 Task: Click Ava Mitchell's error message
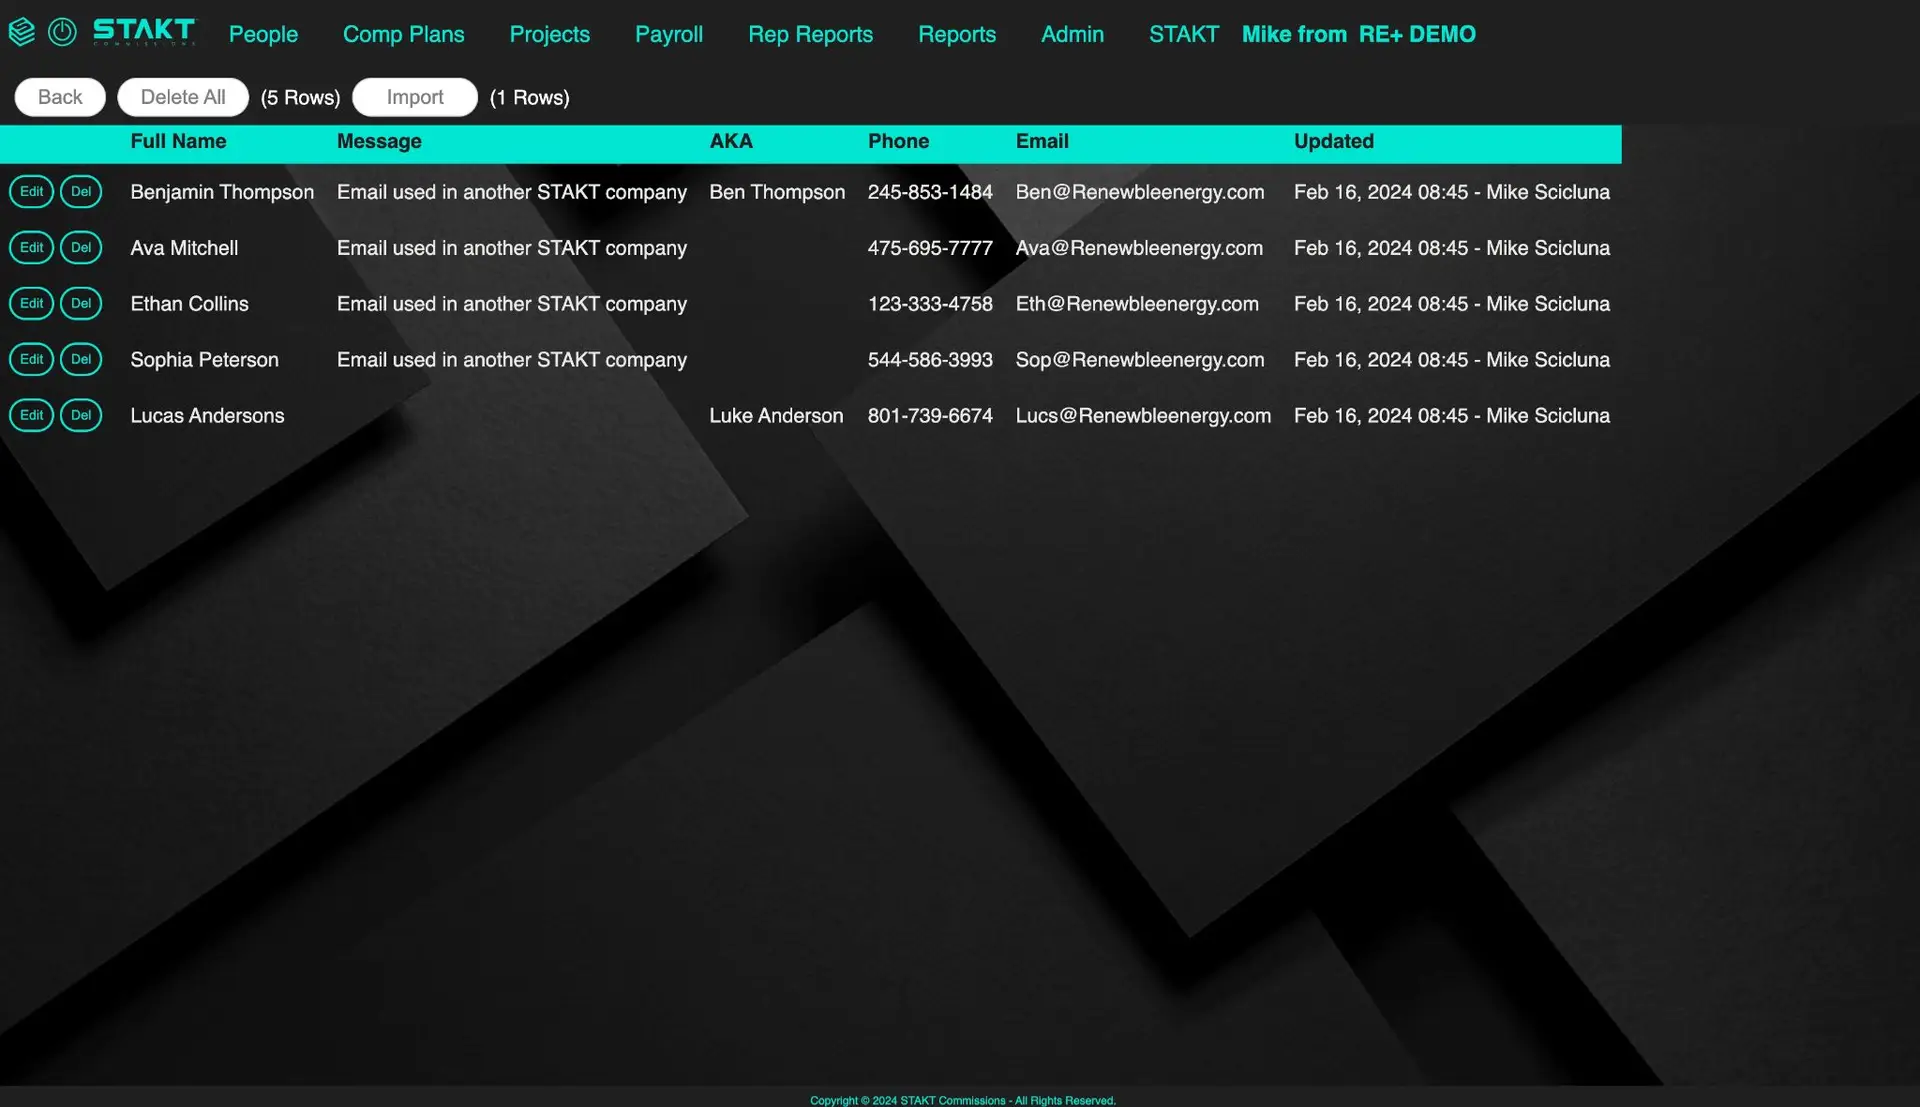coord(512,248)
